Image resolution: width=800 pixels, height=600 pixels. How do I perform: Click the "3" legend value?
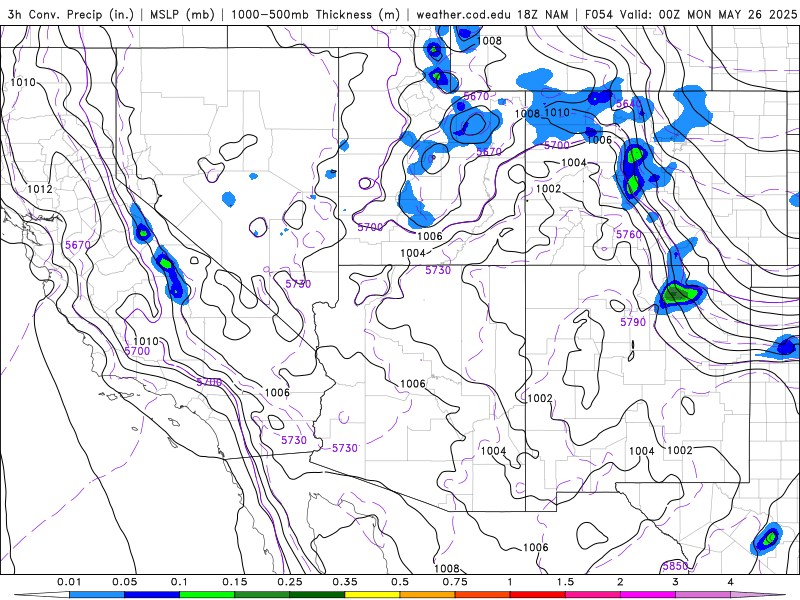coord(676,582)
